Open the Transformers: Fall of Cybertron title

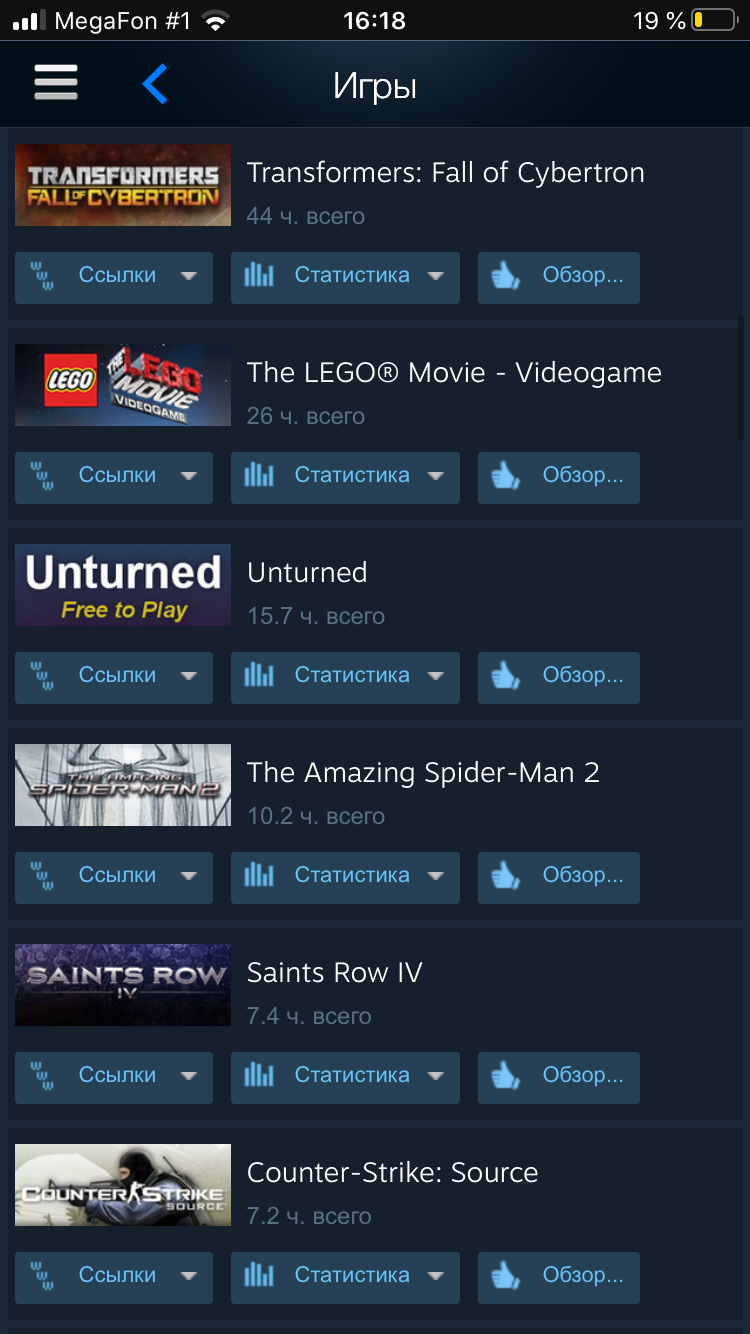[446, 173]
